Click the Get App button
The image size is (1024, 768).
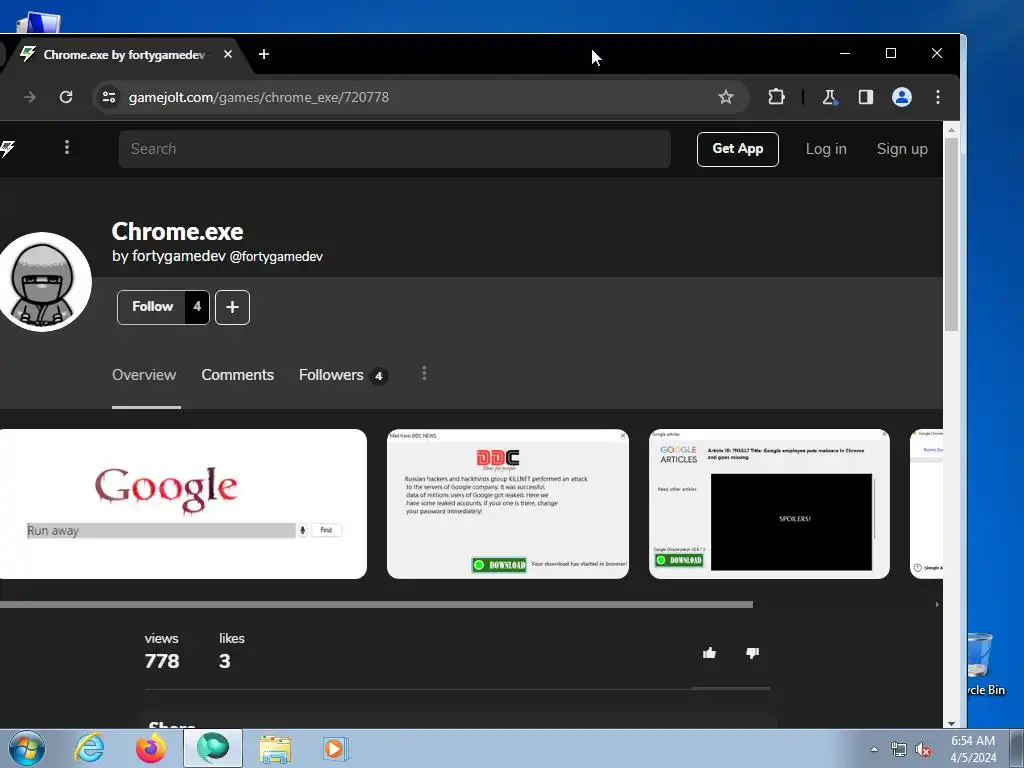click(737, 149)
